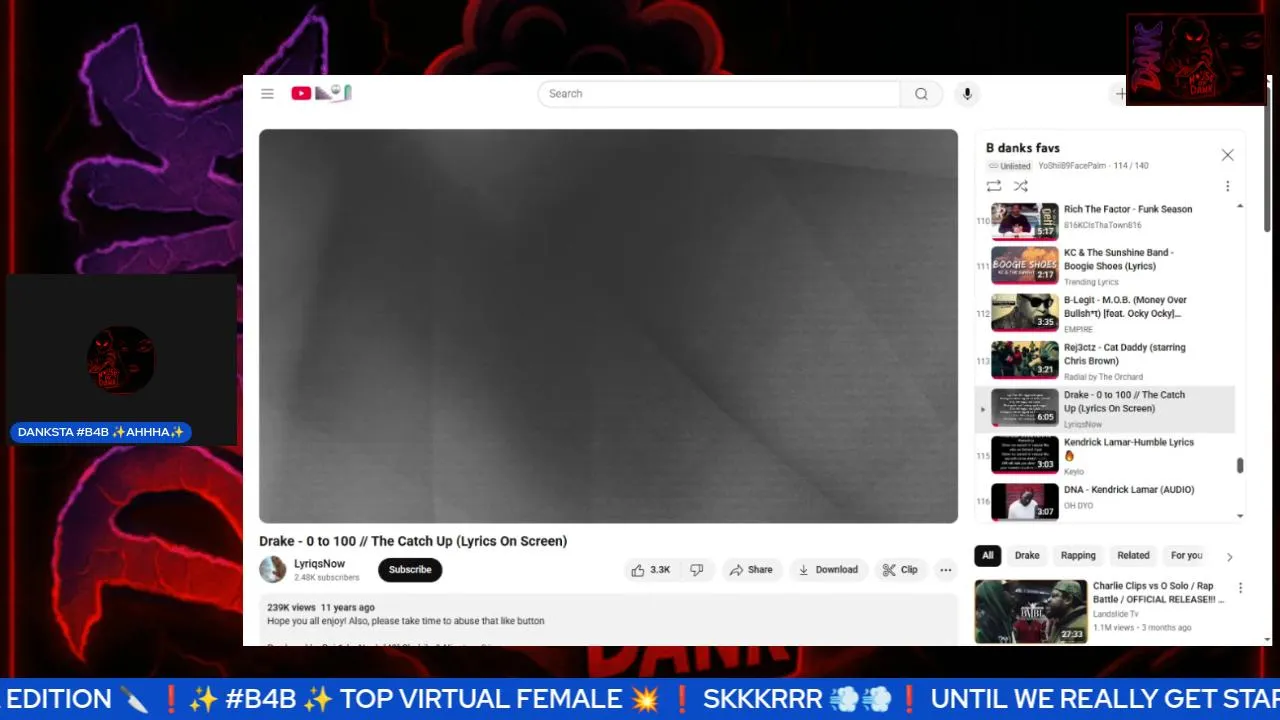Click in the Search input field

719,94
